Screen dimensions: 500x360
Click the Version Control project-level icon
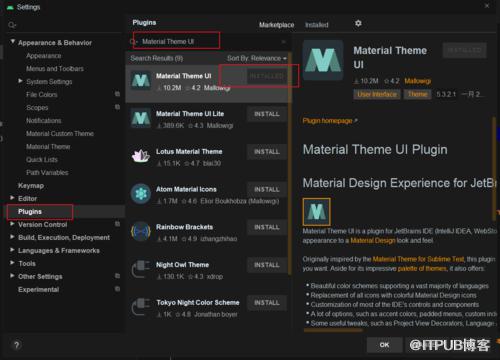(x=117, y=224)
